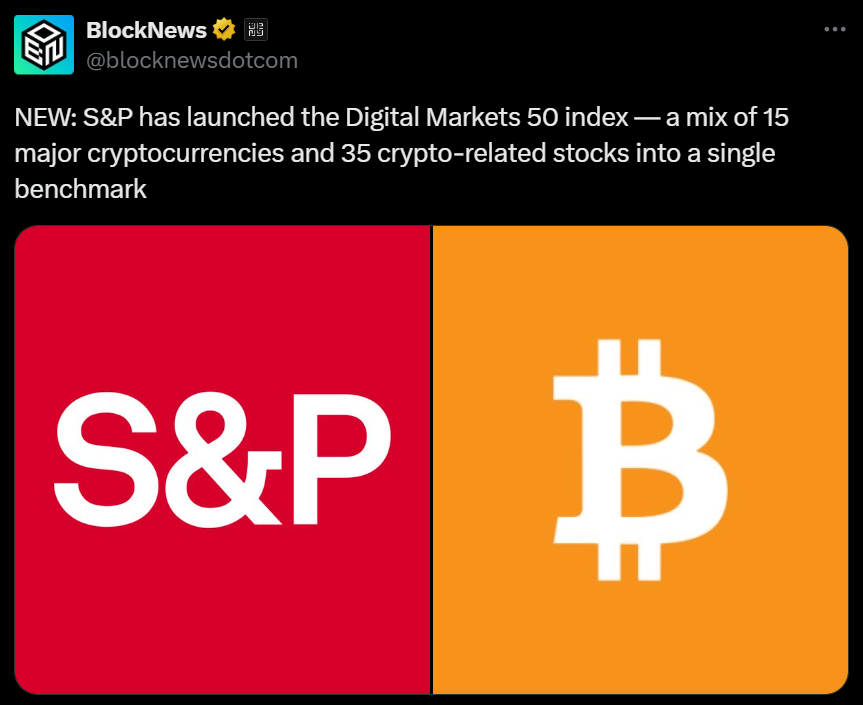The image size is (863, 705).
Task: Click the tweet text starting with NEW
Action: pyautogui.click(x=400, y=153)
